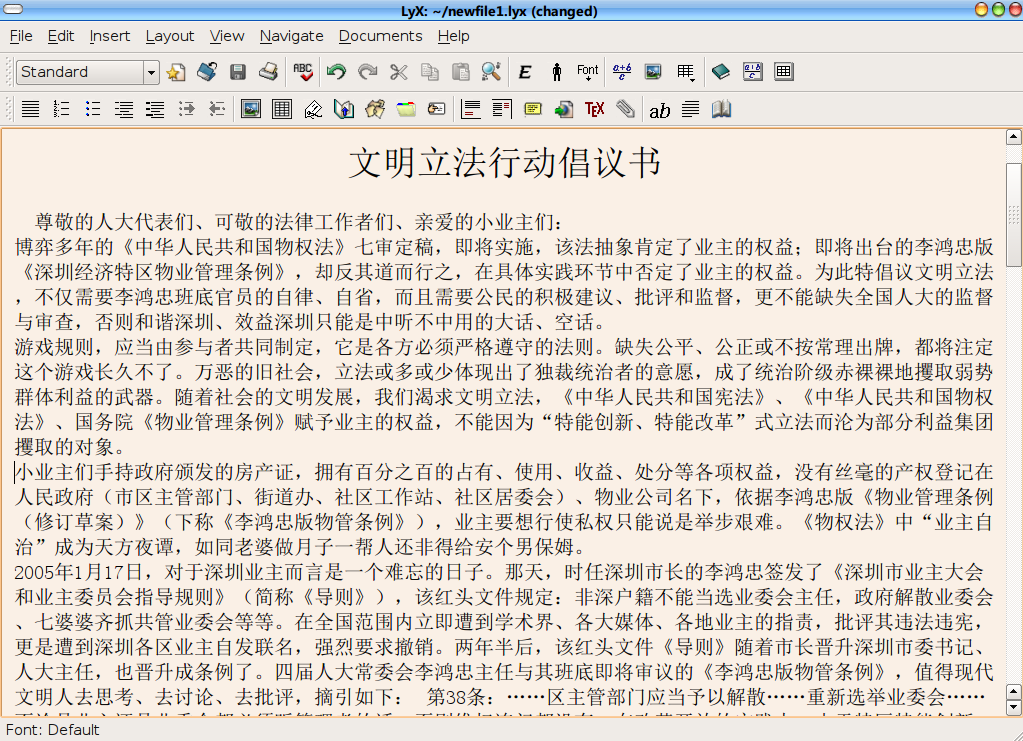Screen dimensions: 1023x741
Task: Save the document with the floppy icon
Action: 238,72
